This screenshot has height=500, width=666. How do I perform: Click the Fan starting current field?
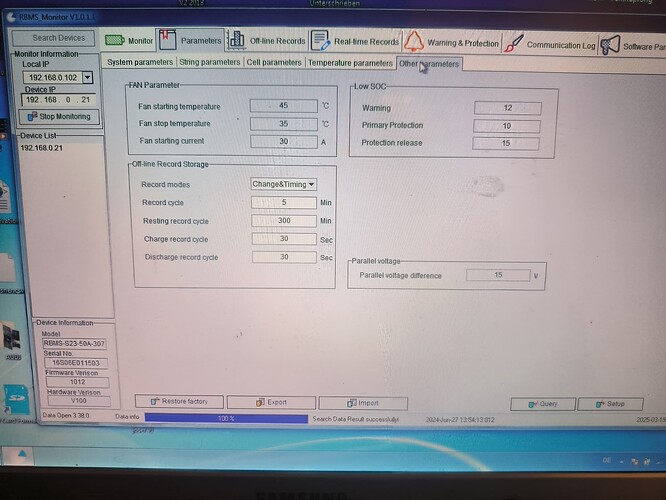click(x=284, y=141)
